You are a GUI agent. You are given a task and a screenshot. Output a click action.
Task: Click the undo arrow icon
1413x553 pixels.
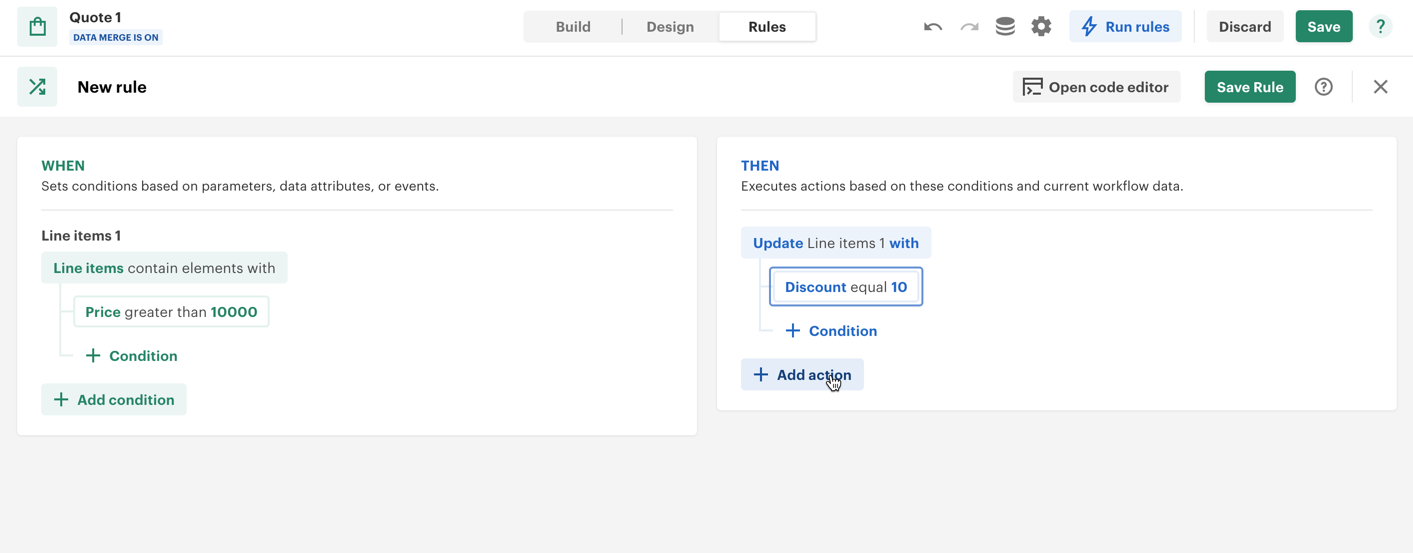coord(932,27)
